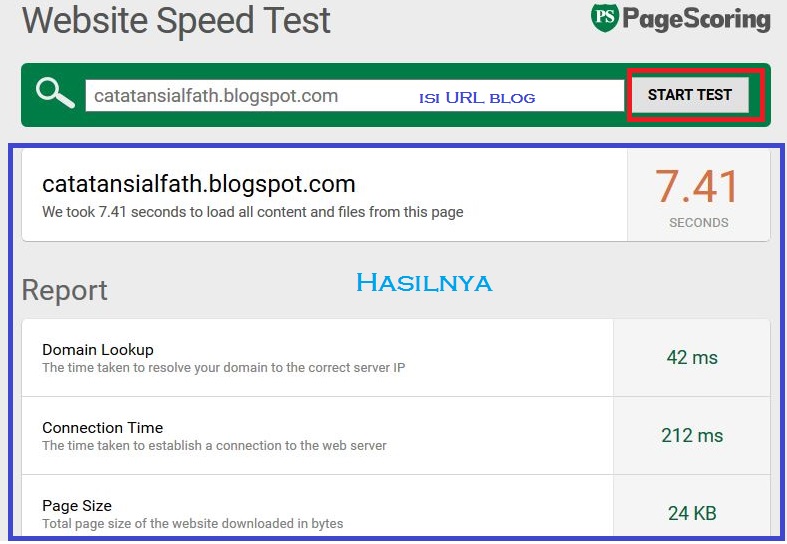The width and height of the screenshot is (787, 544).
Task: Select the Website Speed Test heading
Action: click(x=176, y=21)
